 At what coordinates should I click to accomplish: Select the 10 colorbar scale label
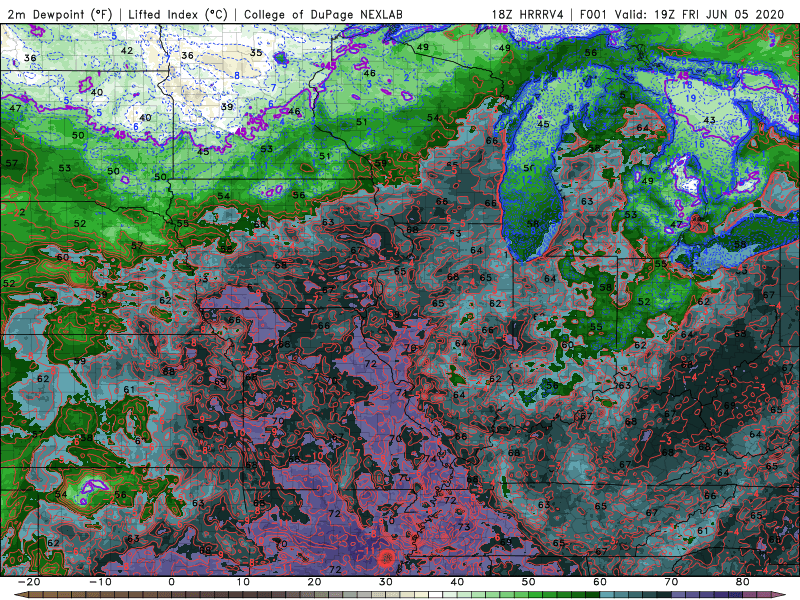pos(243,582)
